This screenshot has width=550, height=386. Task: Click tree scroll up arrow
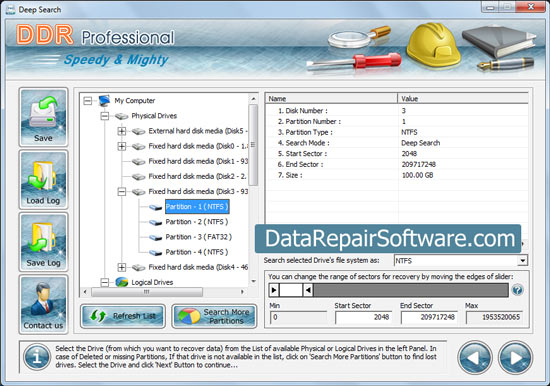coord(253,99)
